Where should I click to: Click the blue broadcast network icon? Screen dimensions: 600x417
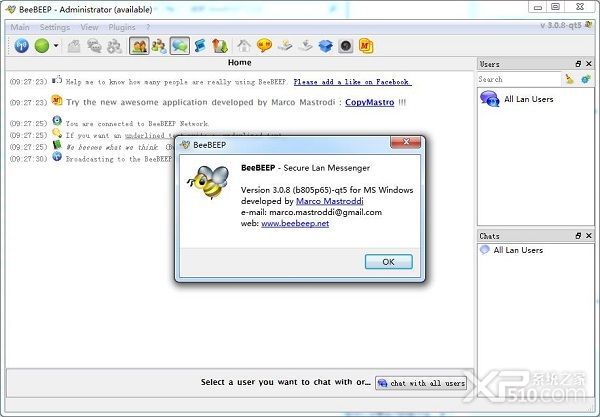[22, 46]
